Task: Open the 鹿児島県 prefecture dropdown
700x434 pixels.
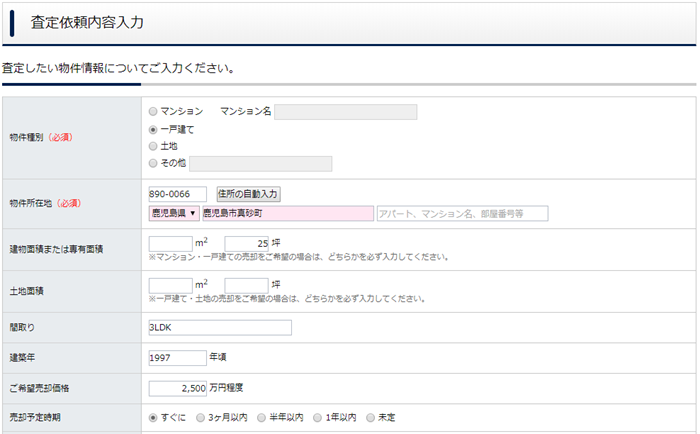Action: (174, 213)
